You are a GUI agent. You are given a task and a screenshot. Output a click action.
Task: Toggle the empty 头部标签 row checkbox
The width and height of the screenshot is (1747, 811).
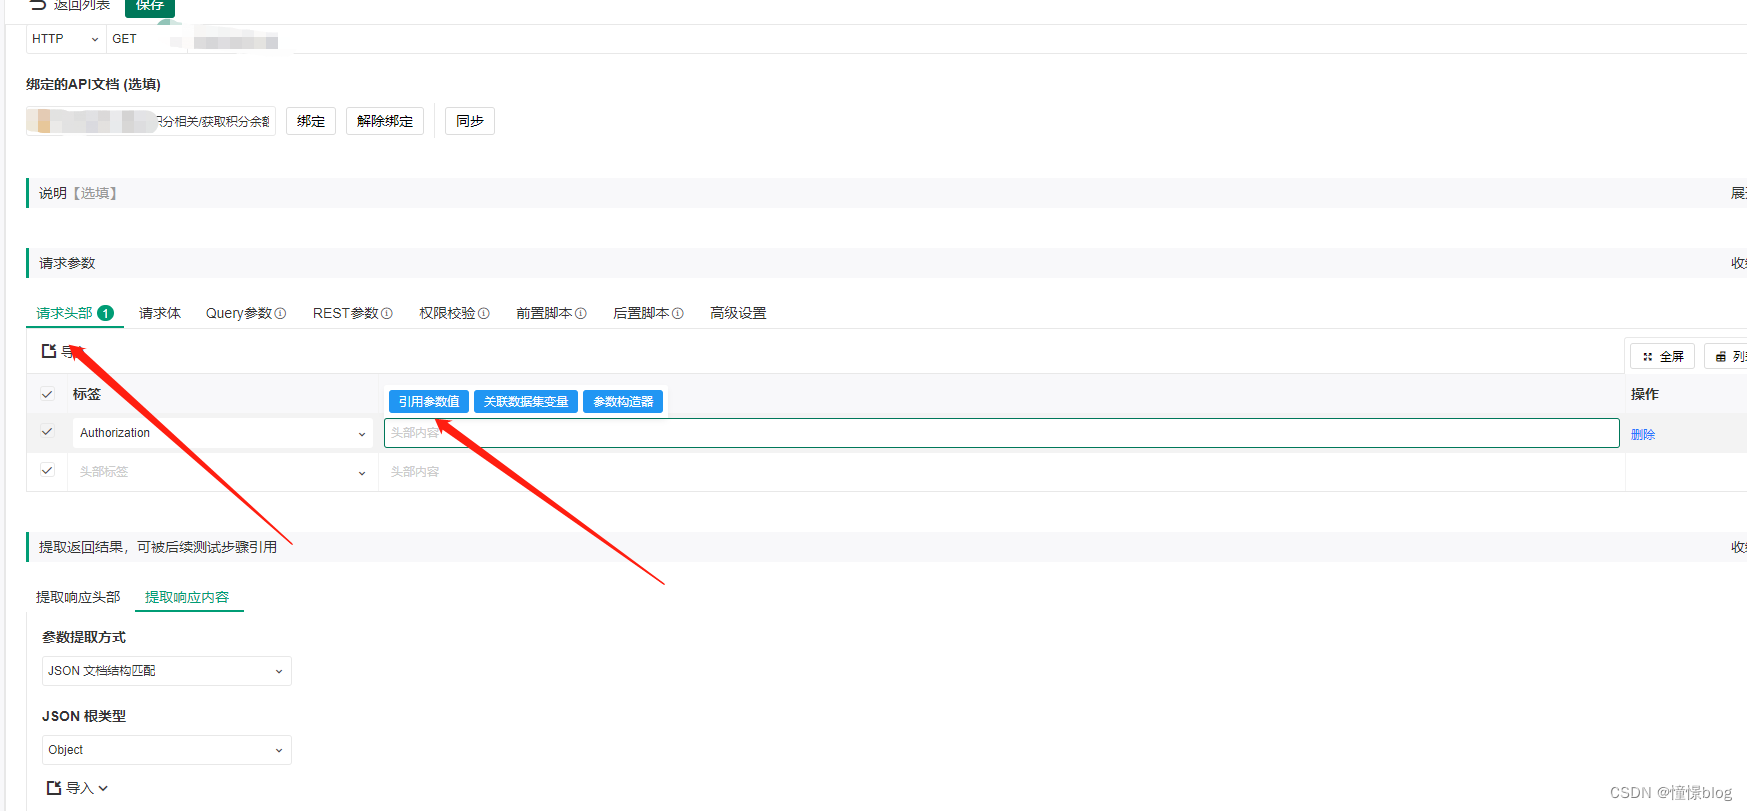click(47, 470)
